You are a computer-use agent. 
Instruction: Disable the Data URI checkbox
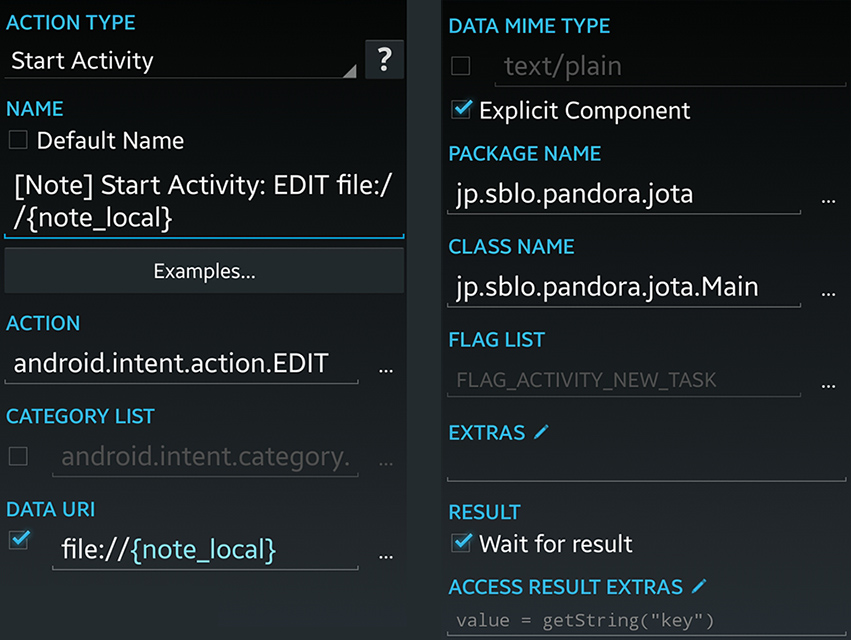(x=19, y=540)
